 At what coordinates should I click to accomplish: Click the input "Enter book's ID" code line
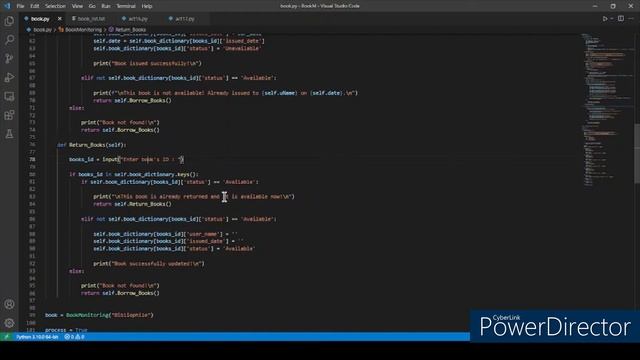click(126, 160)
